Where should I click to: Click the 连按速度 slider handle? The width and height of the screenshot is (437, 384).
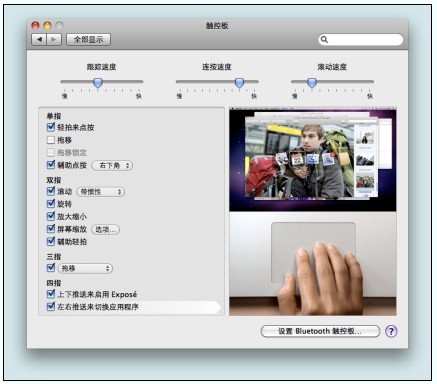239,82
